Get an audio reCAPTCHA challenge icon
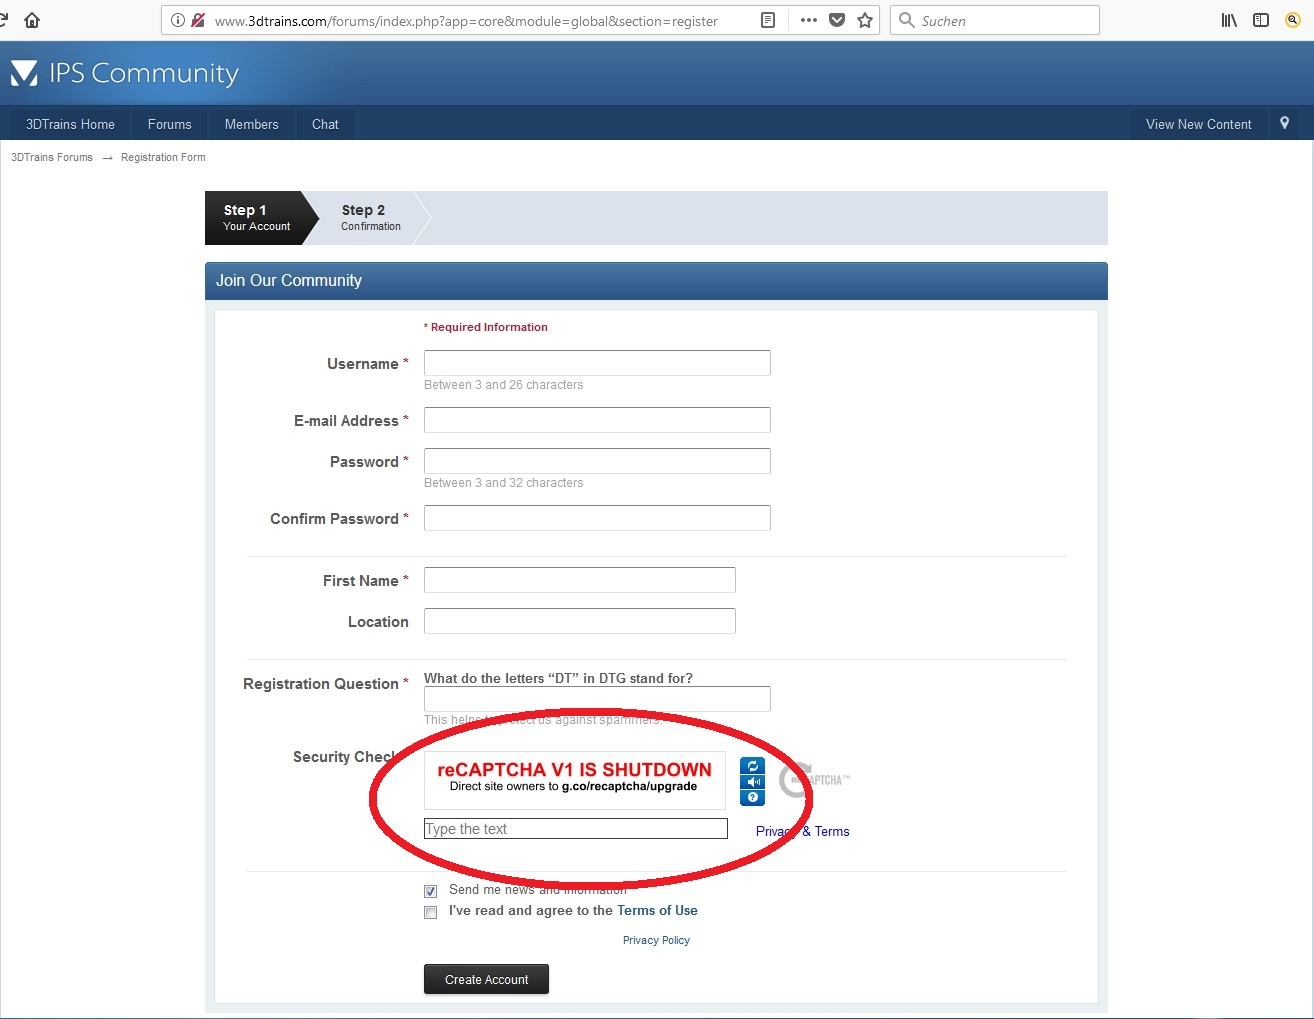1314x1019 pixels. coord(752,782)
